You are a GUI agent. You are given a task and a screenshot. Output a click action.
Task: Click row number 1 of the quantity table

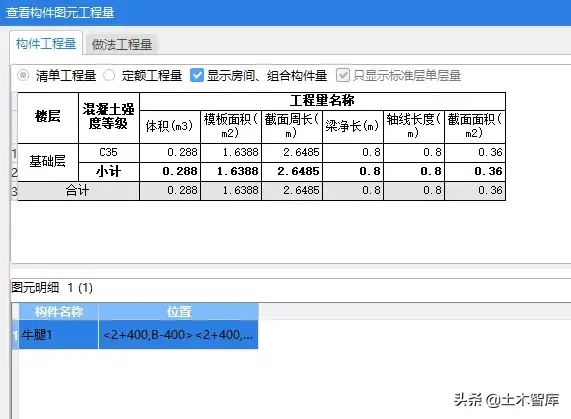coord(14,153)
